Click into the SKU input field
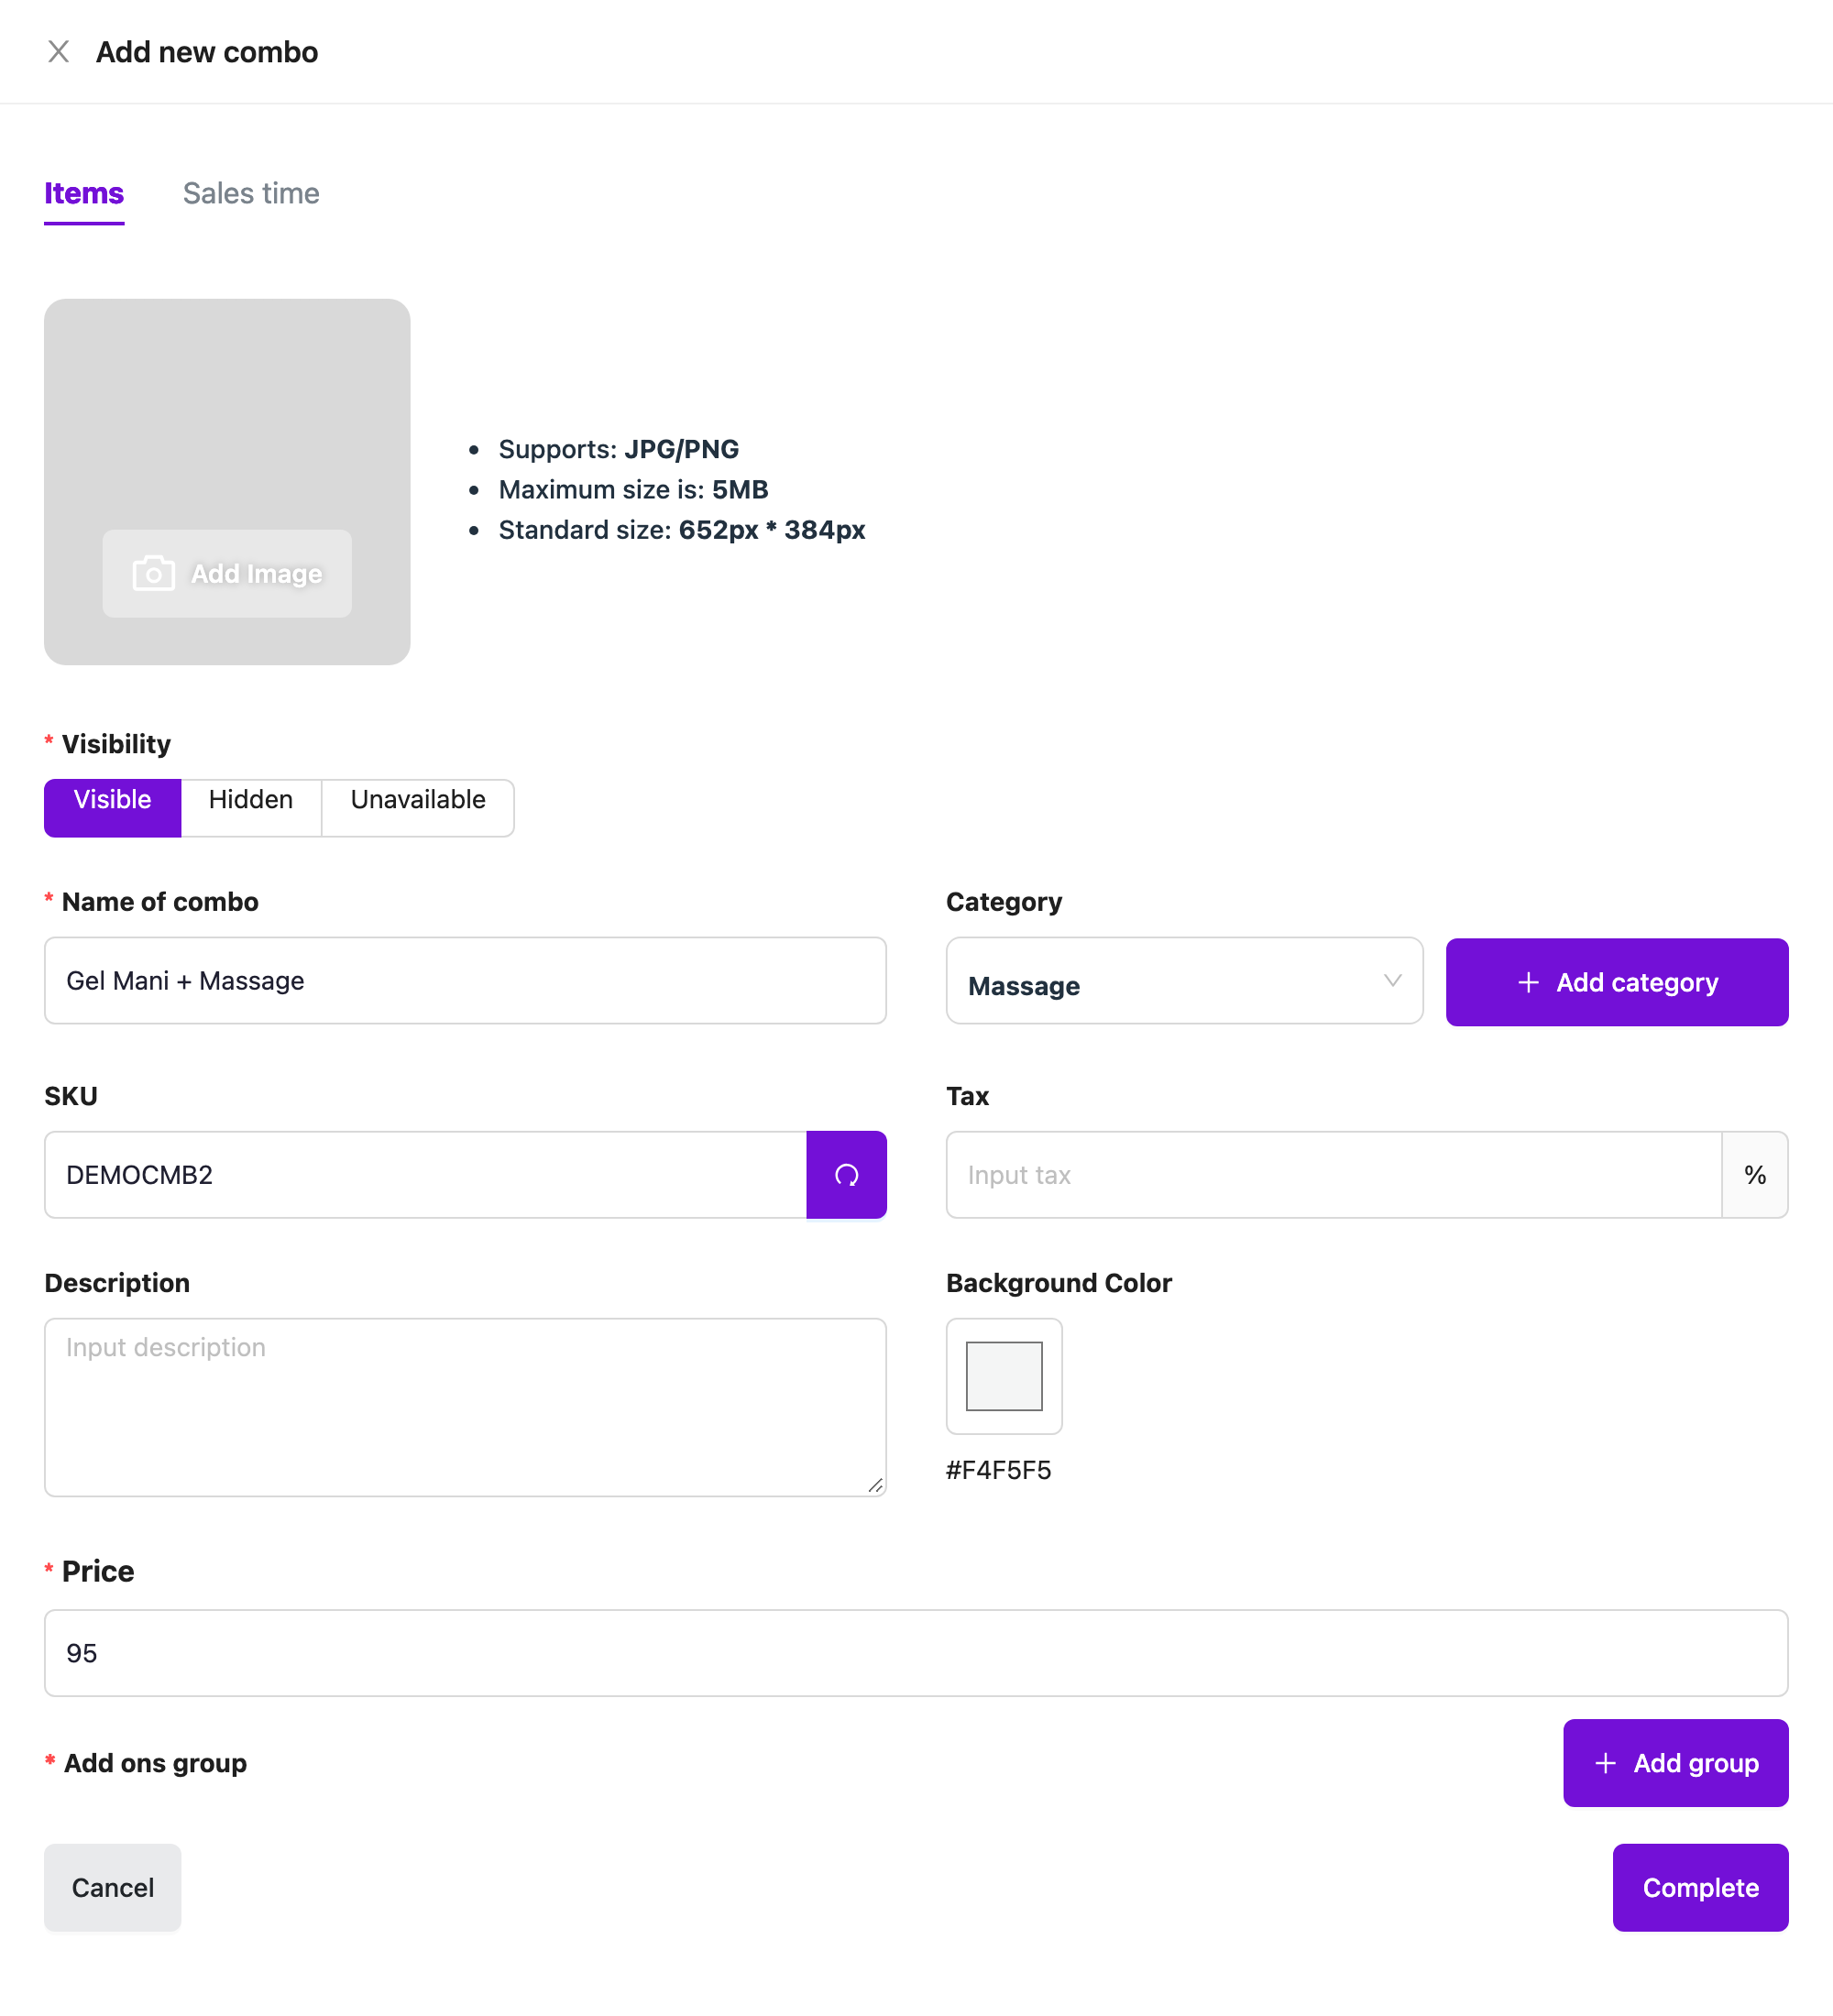1833x2016 pixels. [x=425, y=1175]
